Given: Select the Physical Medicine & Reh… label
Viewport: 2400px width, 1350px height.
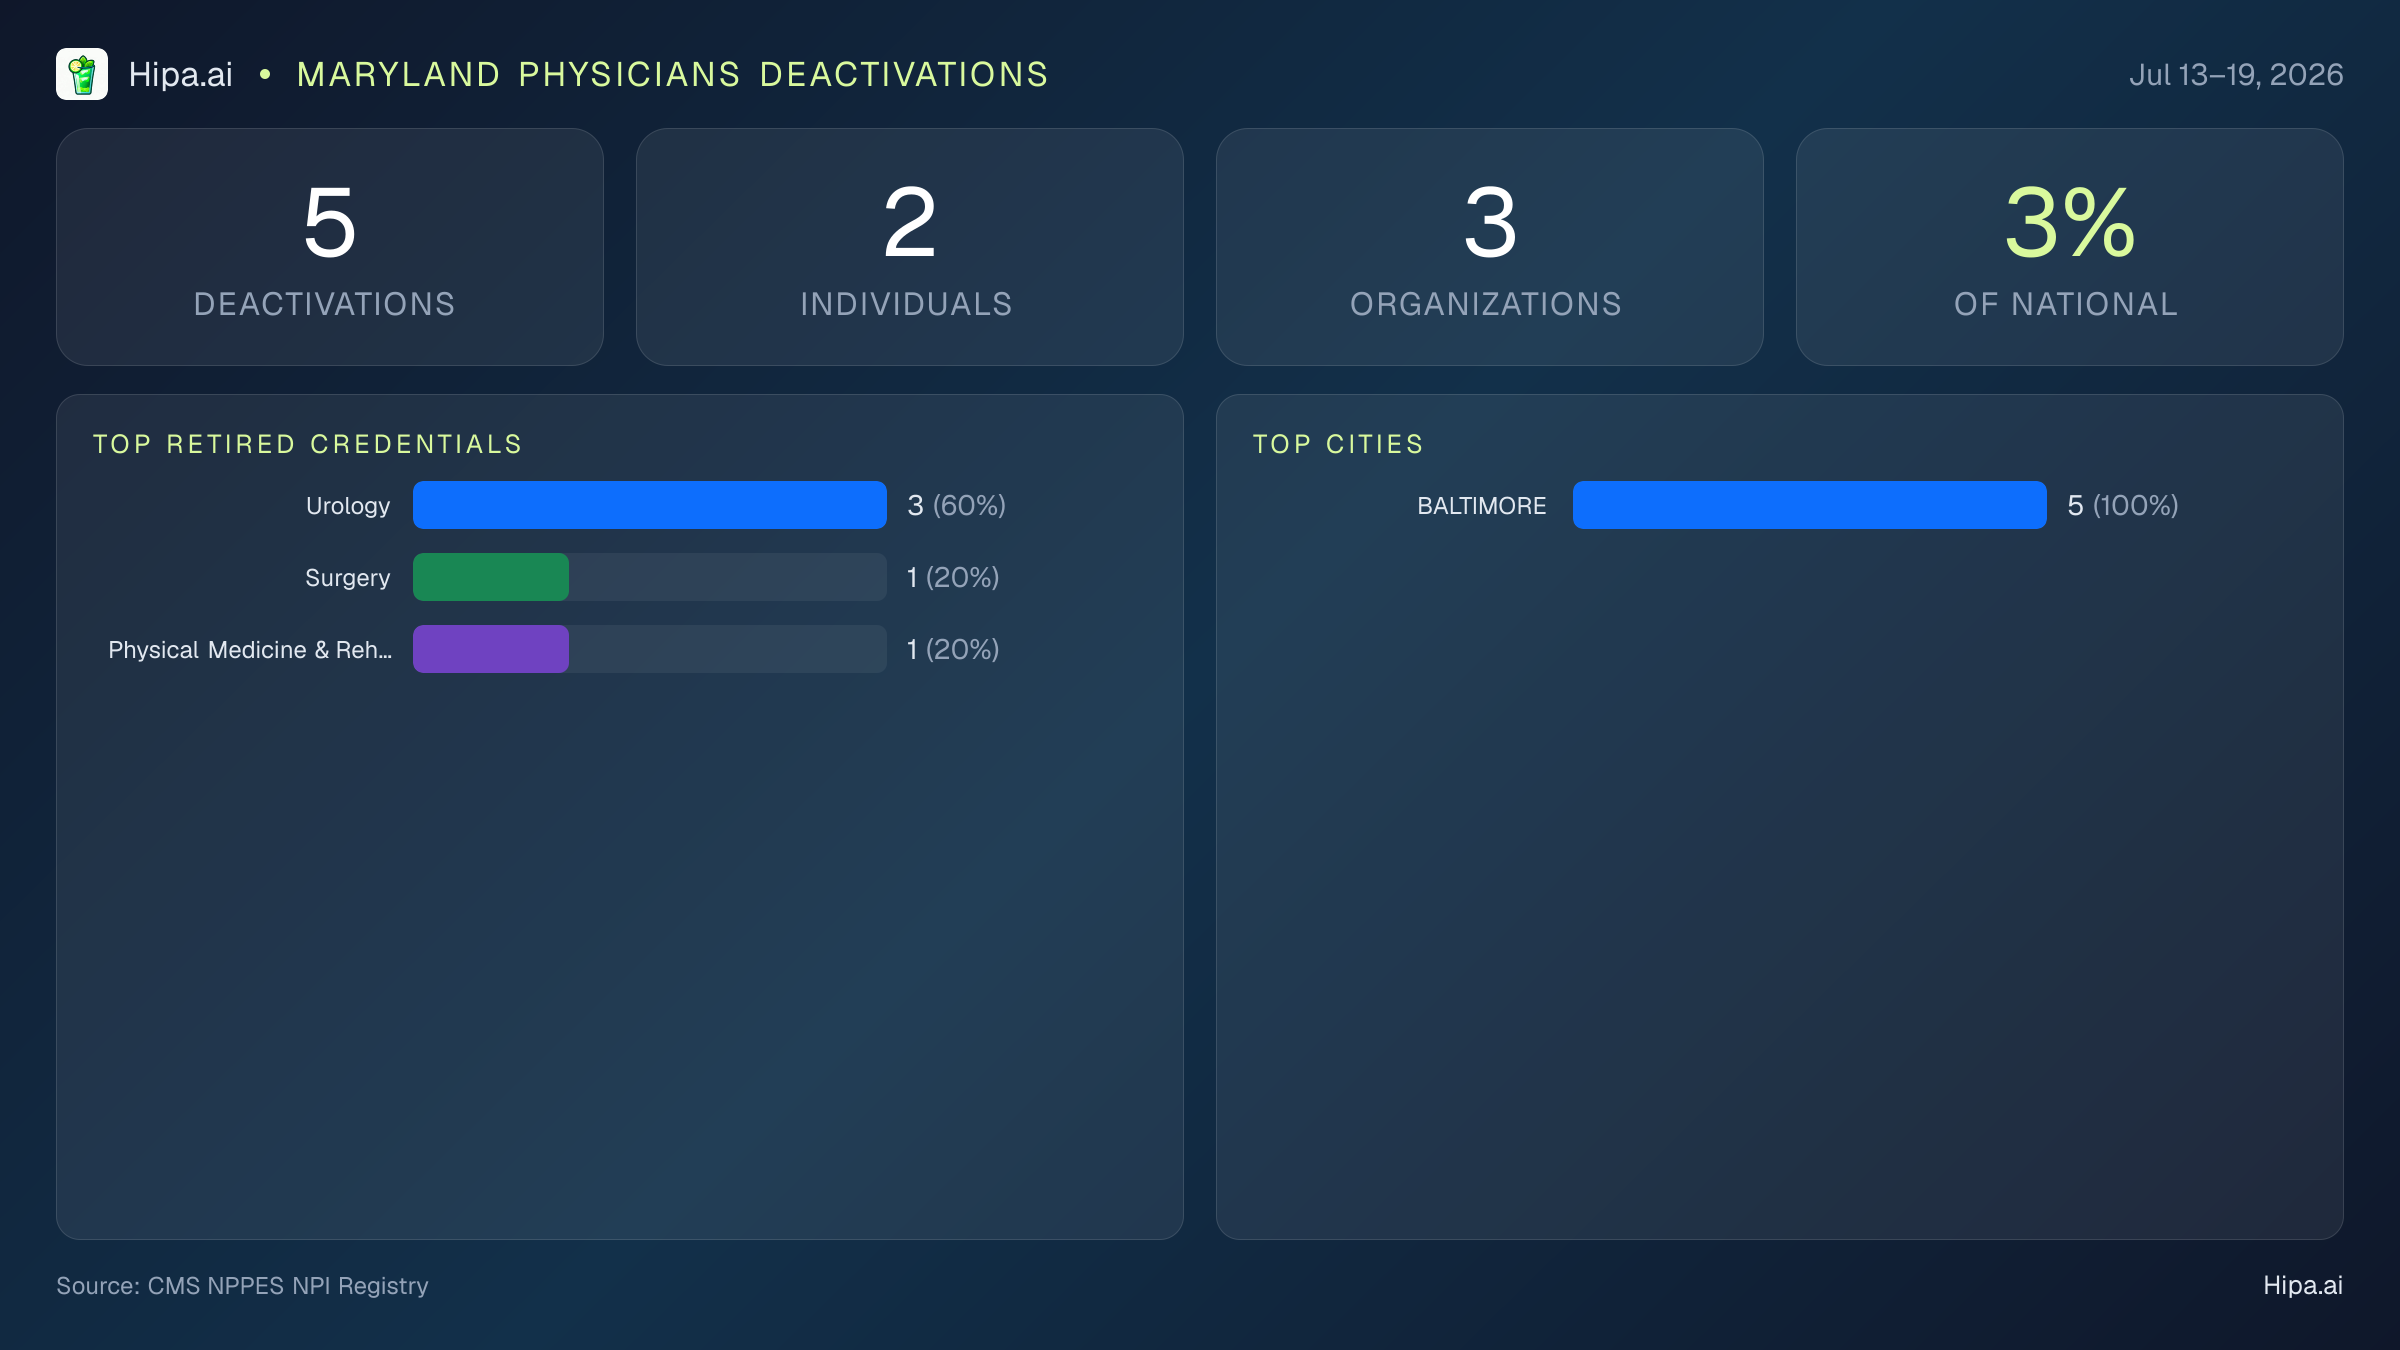Looking at the screenshot, I should coord(250,650).
